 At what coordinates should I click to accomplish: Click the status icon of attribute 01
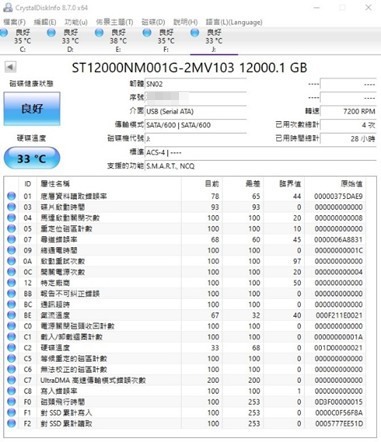[11, 196]
